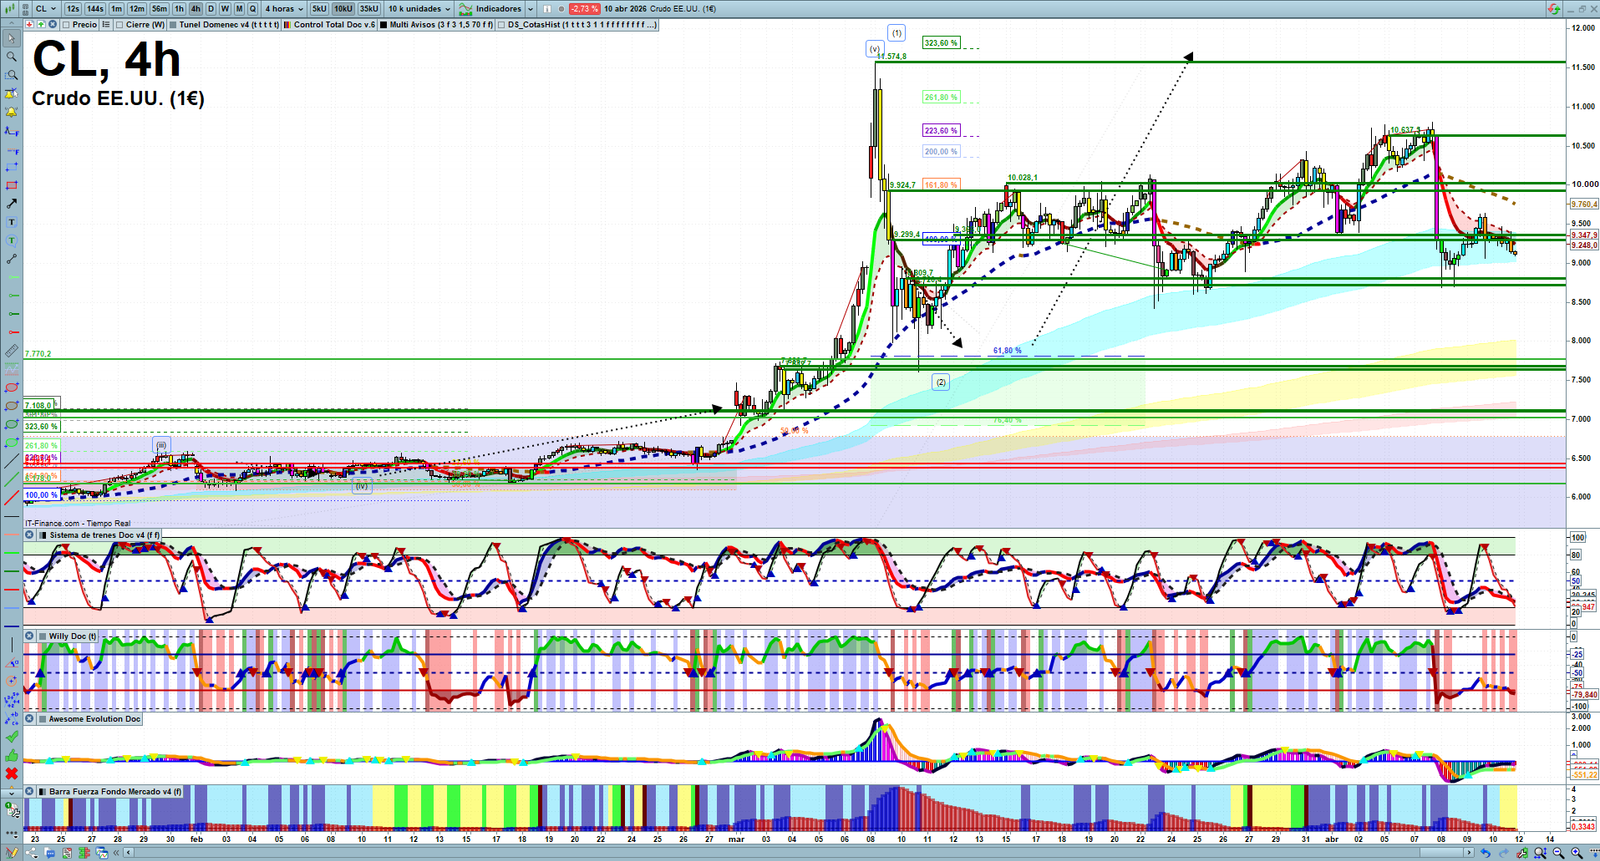Screen dimensions: 1600x861
Task: Select the 12s timeframe
Action: tap(73, 8)
